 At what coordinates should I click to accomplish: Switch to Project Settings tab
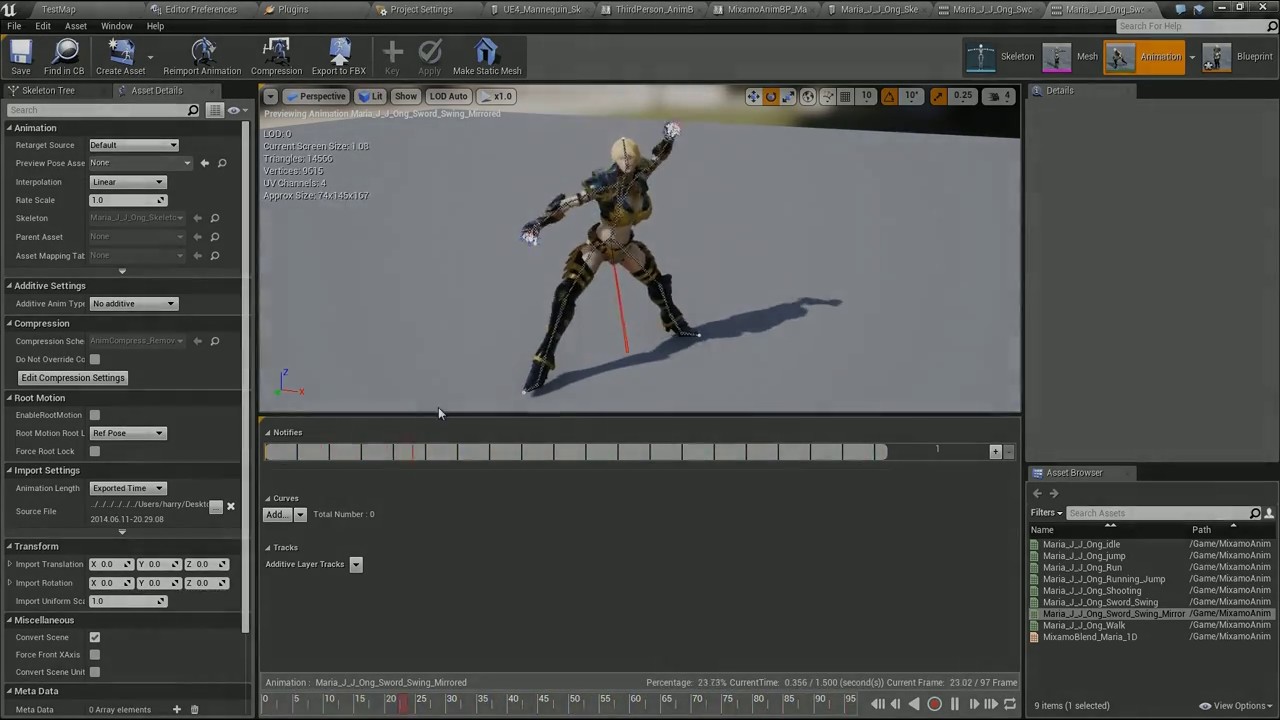click(421, 9)
